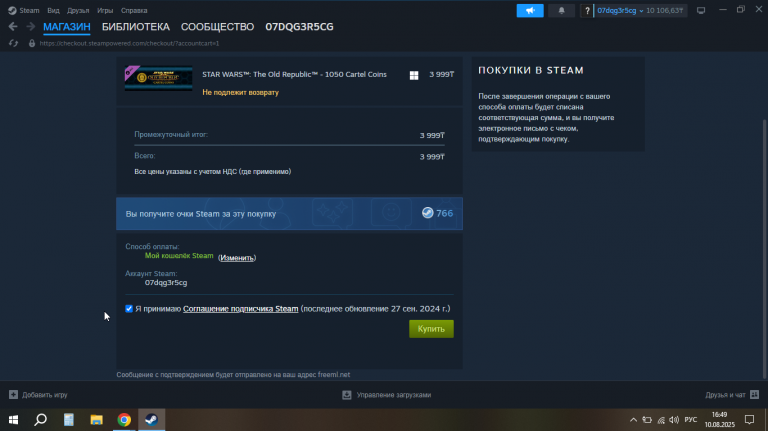The height and width of the screenshot is (431, 768).
Task: Open the Справка menu
Action: click(134, 10)
